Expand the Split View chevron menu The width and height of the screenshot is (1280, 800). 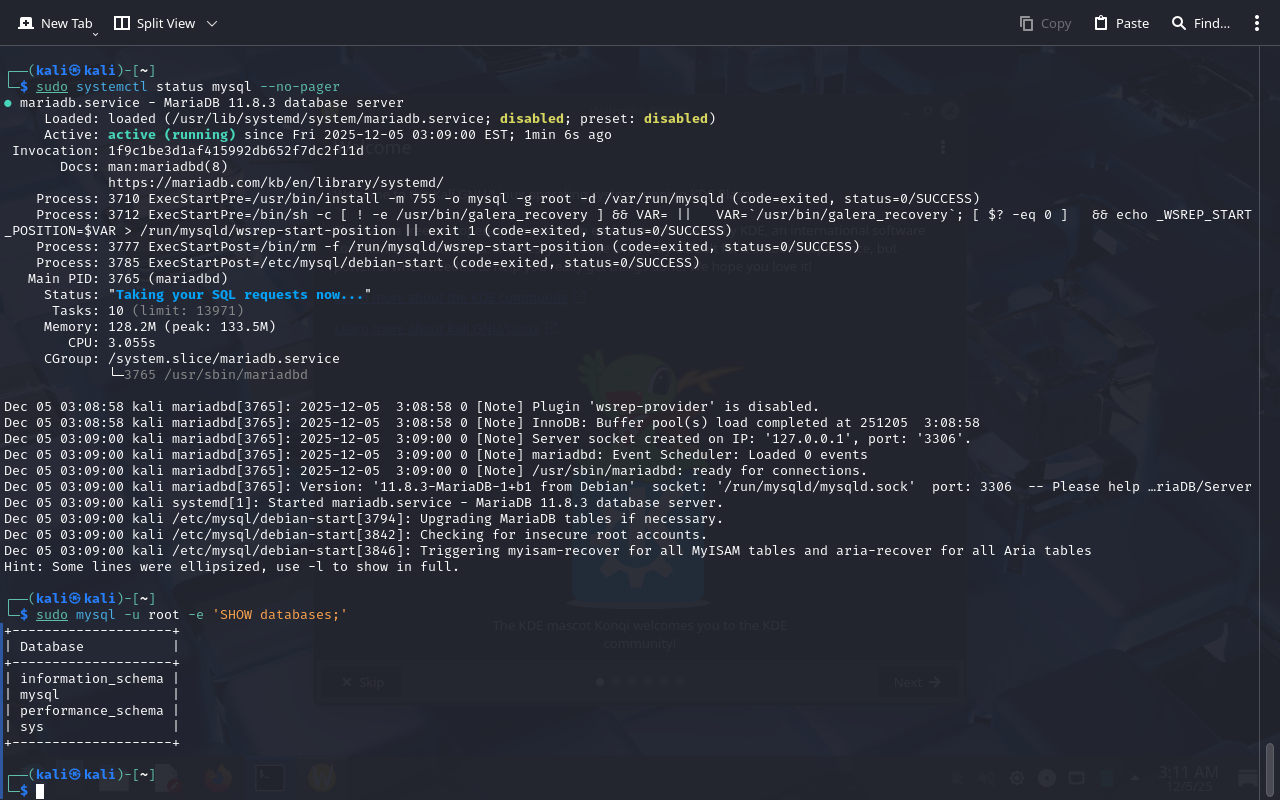coord(211,23)
